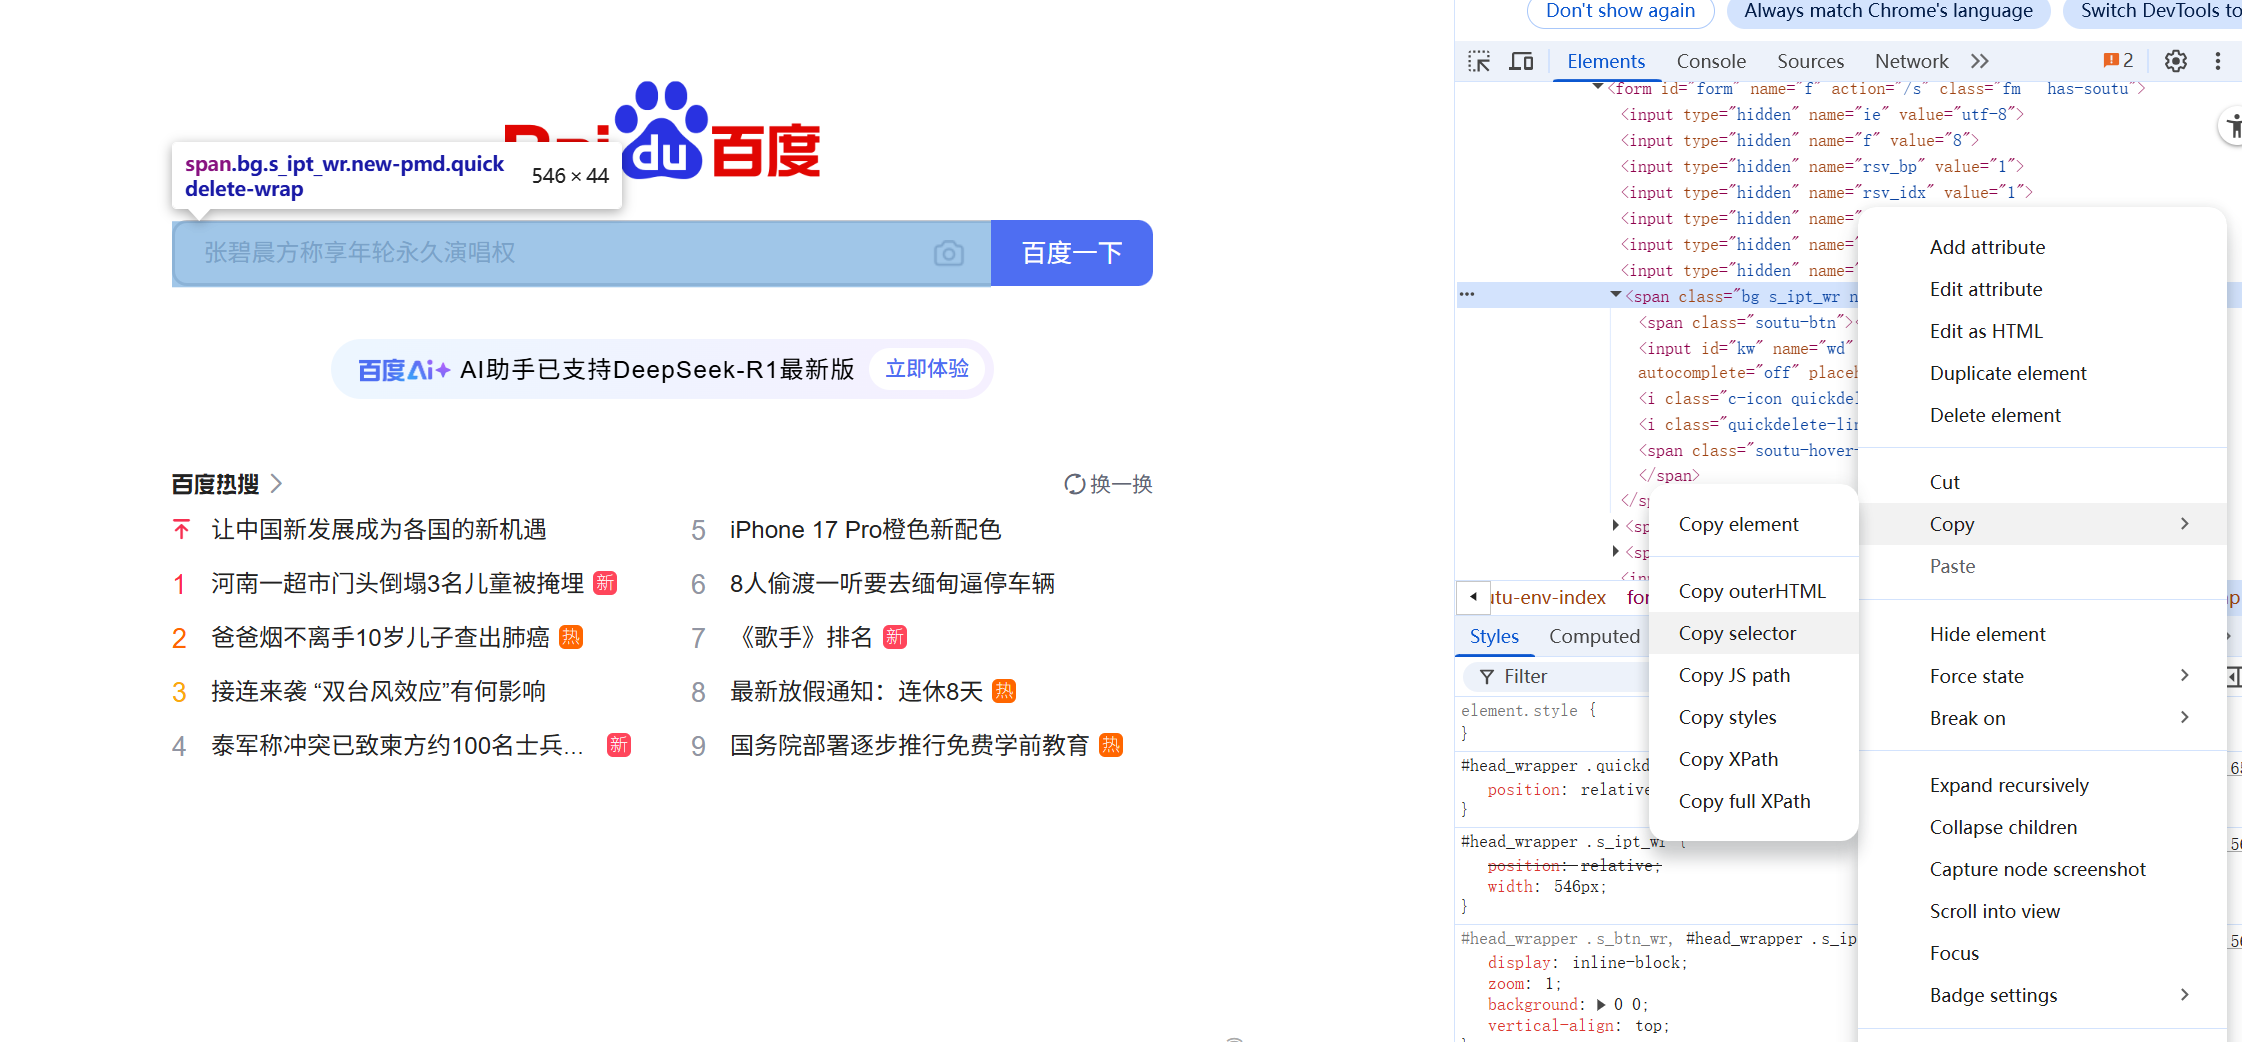Click the issues counter badge showing 2
The width and height of the screenshot is (2242, 1042).
2118,61
